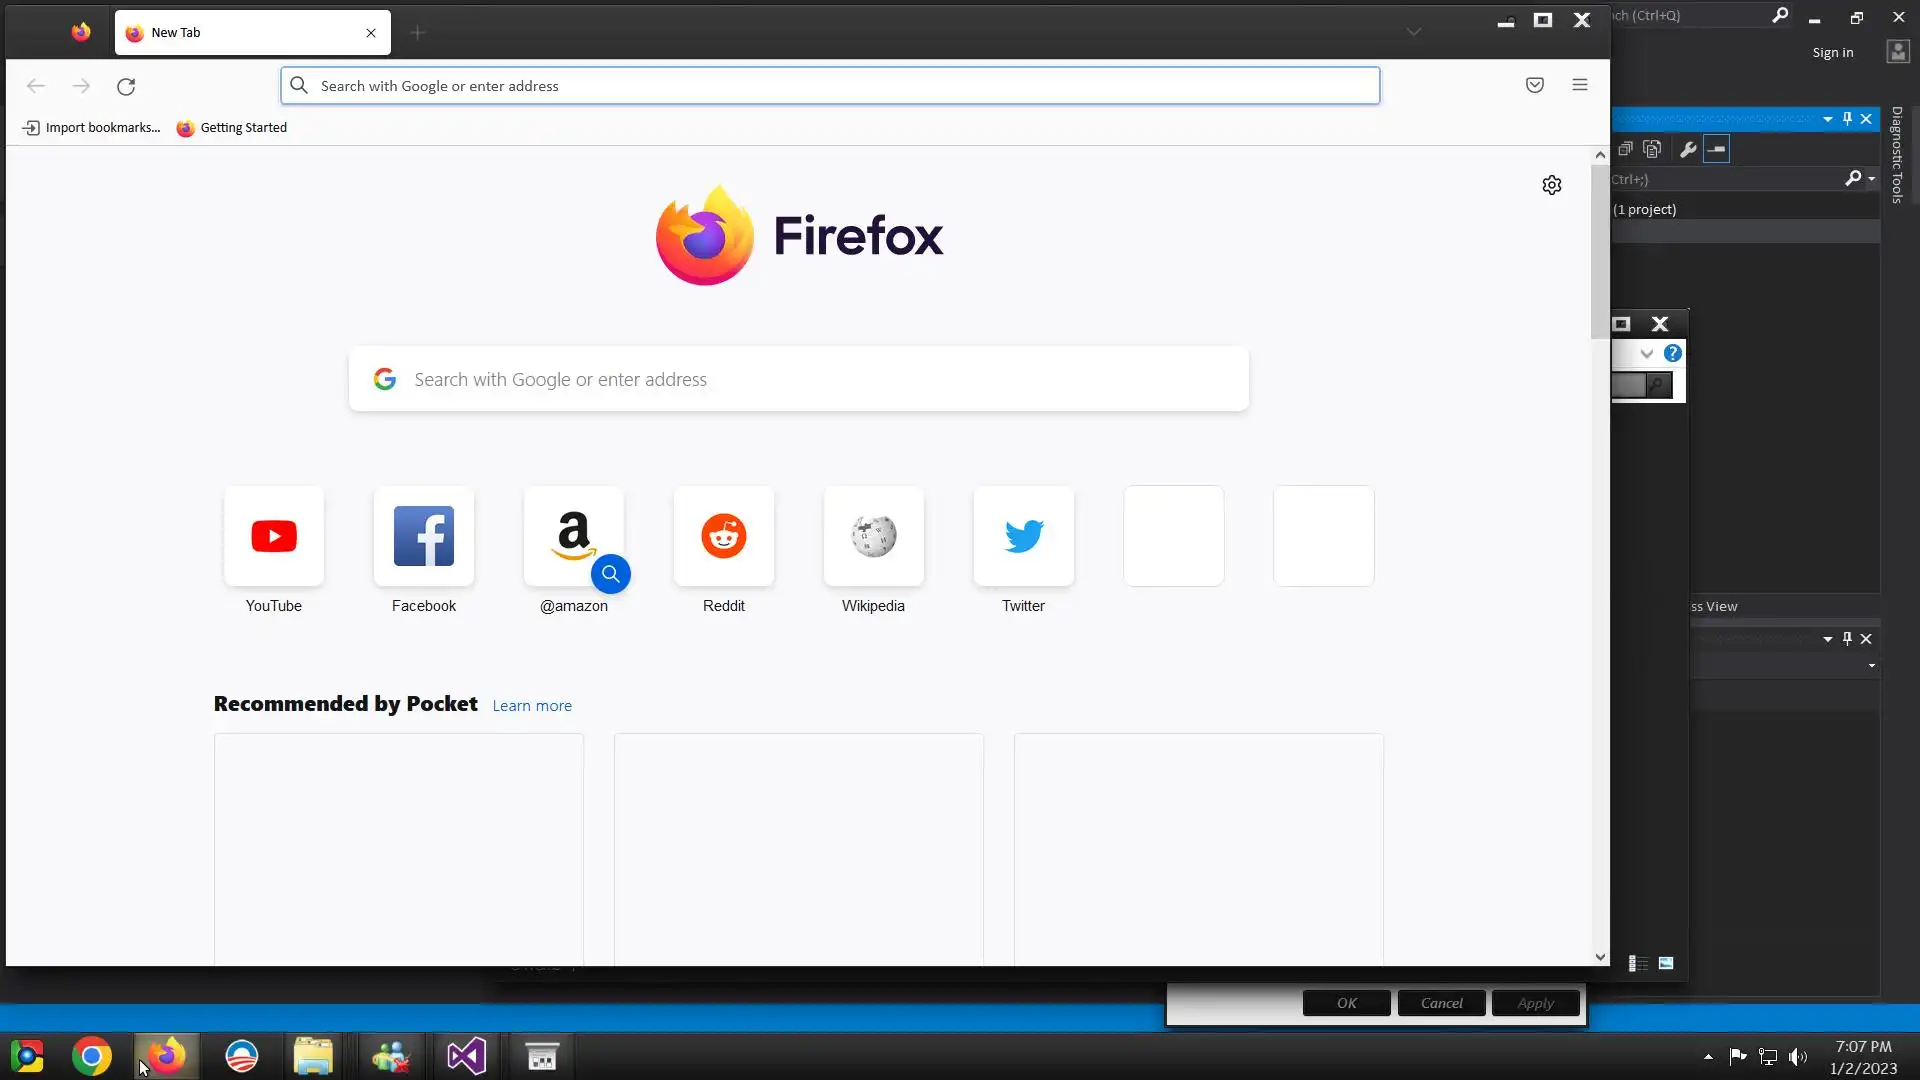Select the New Tab tab
Image resolution: width=1920 pixels, height=1080 pixels.
point(240,33)
